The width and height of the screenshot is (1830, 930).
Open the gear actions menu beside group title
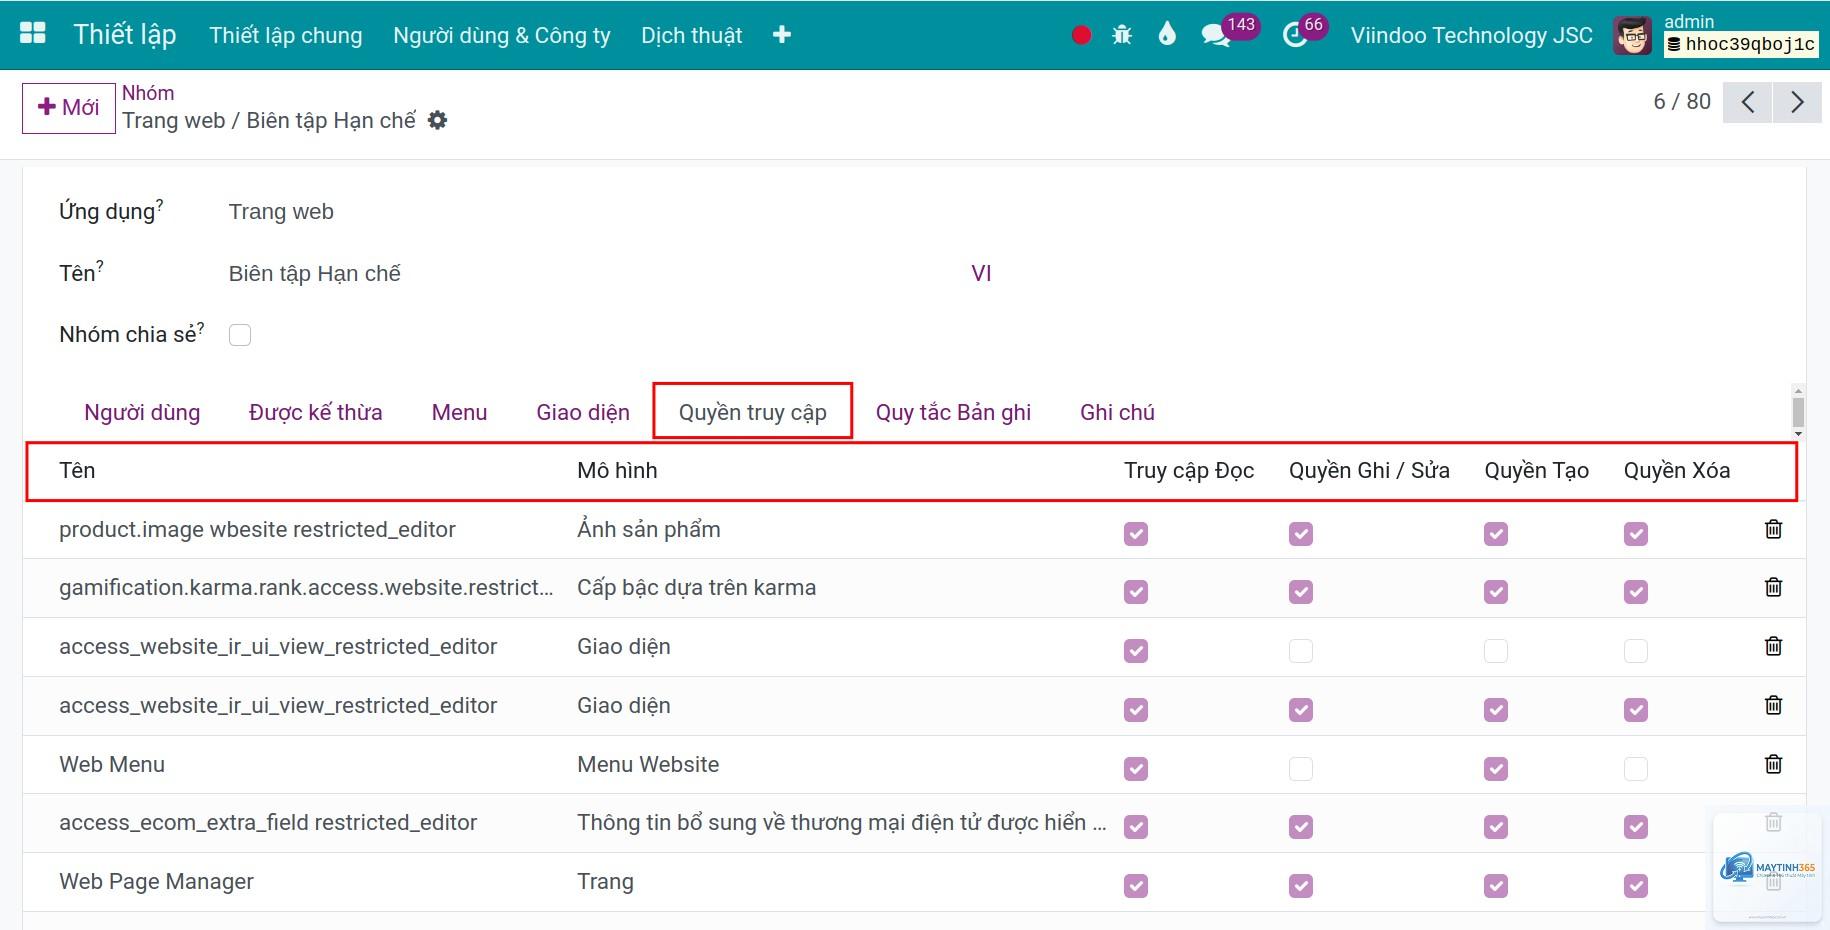coord(437,120)
